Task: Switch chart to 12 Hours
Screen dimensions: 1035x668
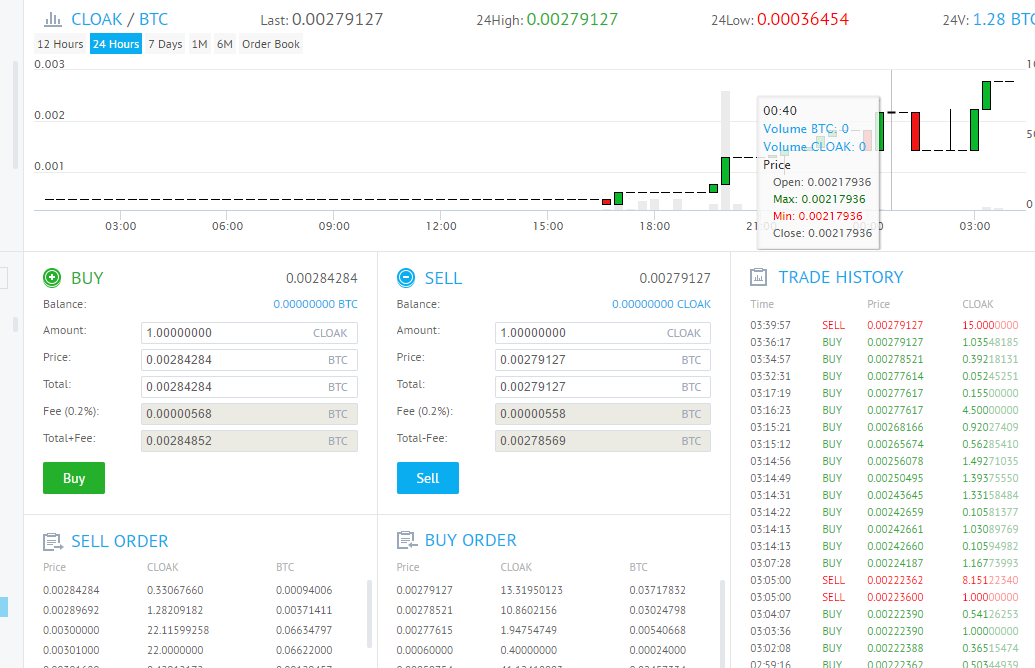Action: (60, 44)
